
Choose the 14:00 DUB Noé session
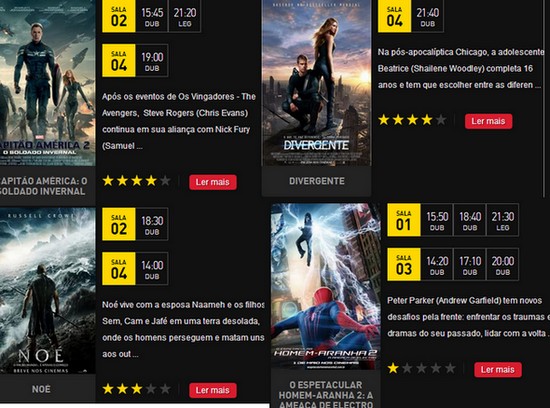pyautogui.click(x=152, y=268)
